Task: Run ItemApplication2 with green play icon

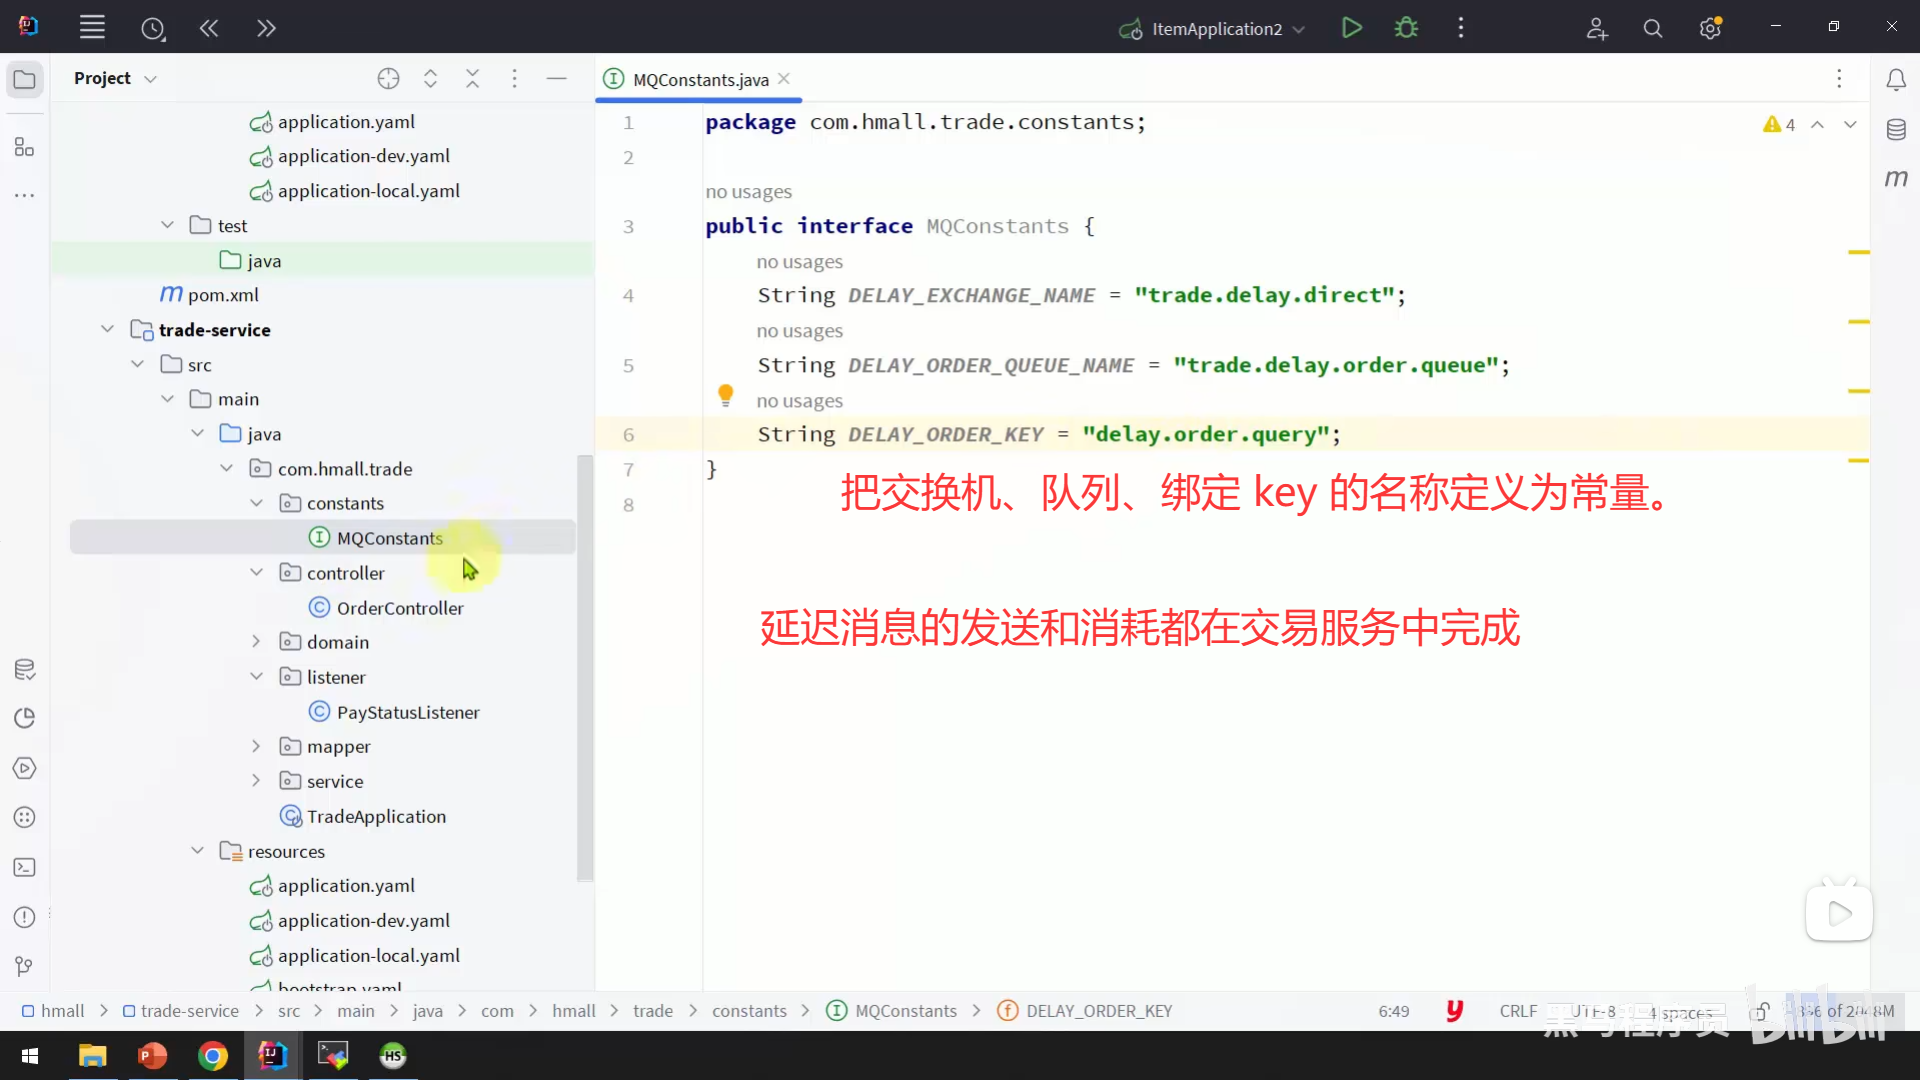Action: (x=1351, y=28)
